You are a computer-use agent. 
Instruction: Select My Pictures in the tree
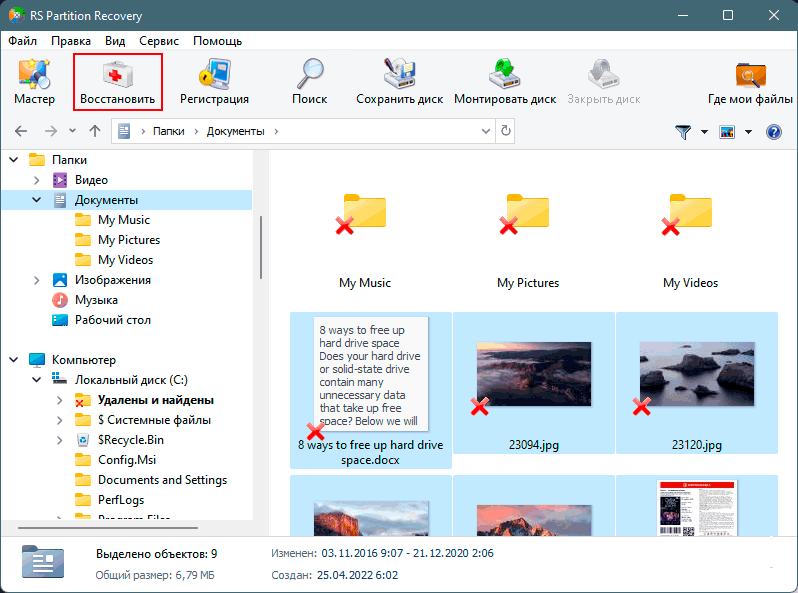(x=129, y=240)
